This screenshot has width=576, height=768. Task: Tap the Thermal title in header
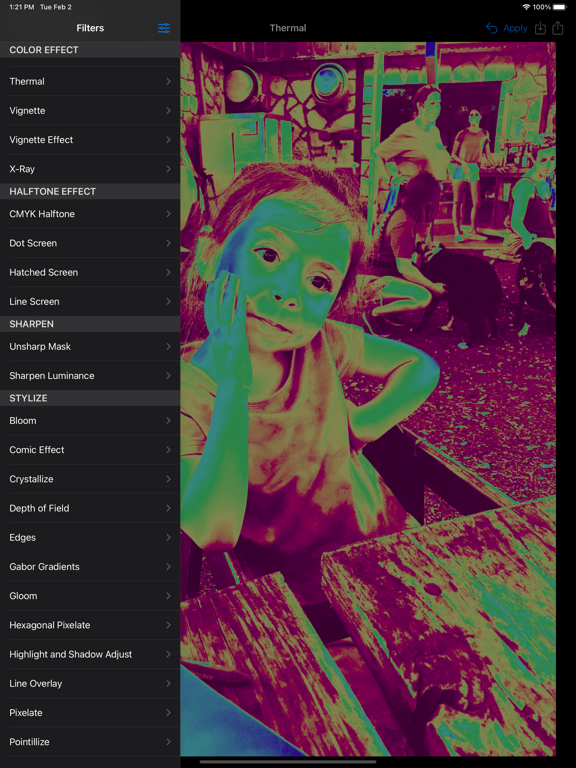(x=288, y=28)
